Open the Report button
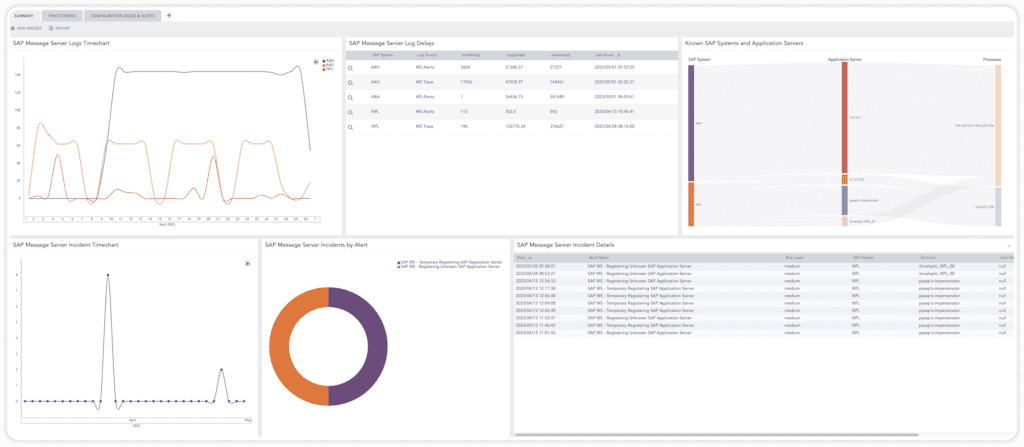The height and width of the screenshot is (447, 1024). coord(59,29)
